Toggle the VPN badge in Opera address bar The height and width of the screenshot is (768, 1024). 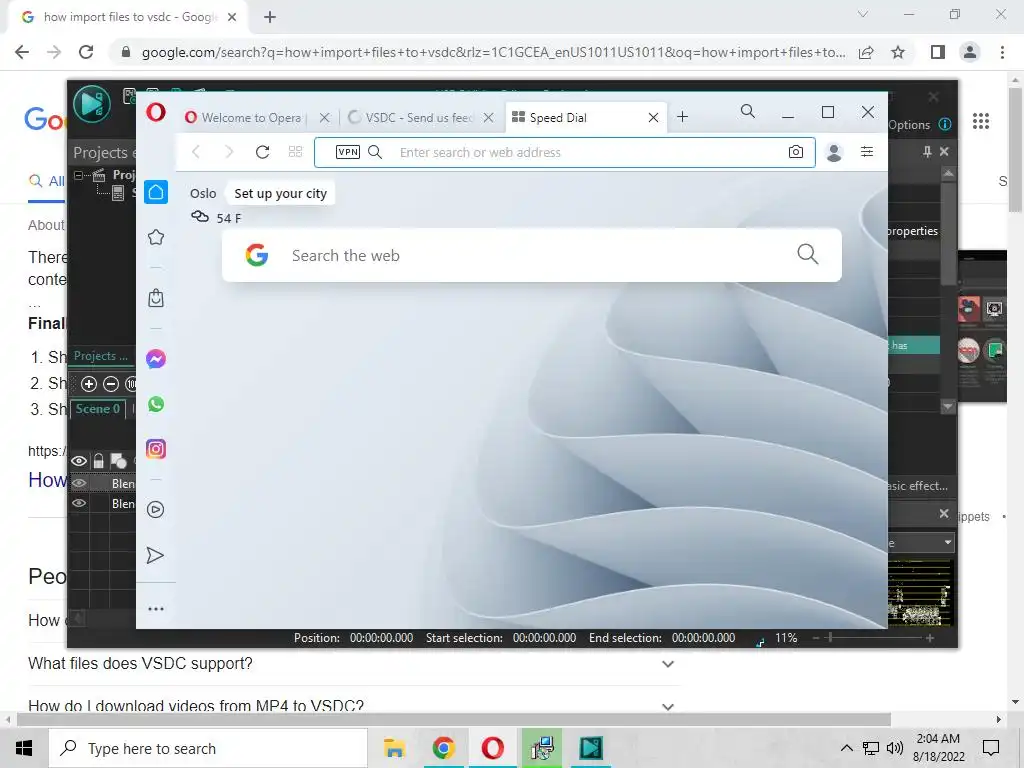click(x=347, y=152)
